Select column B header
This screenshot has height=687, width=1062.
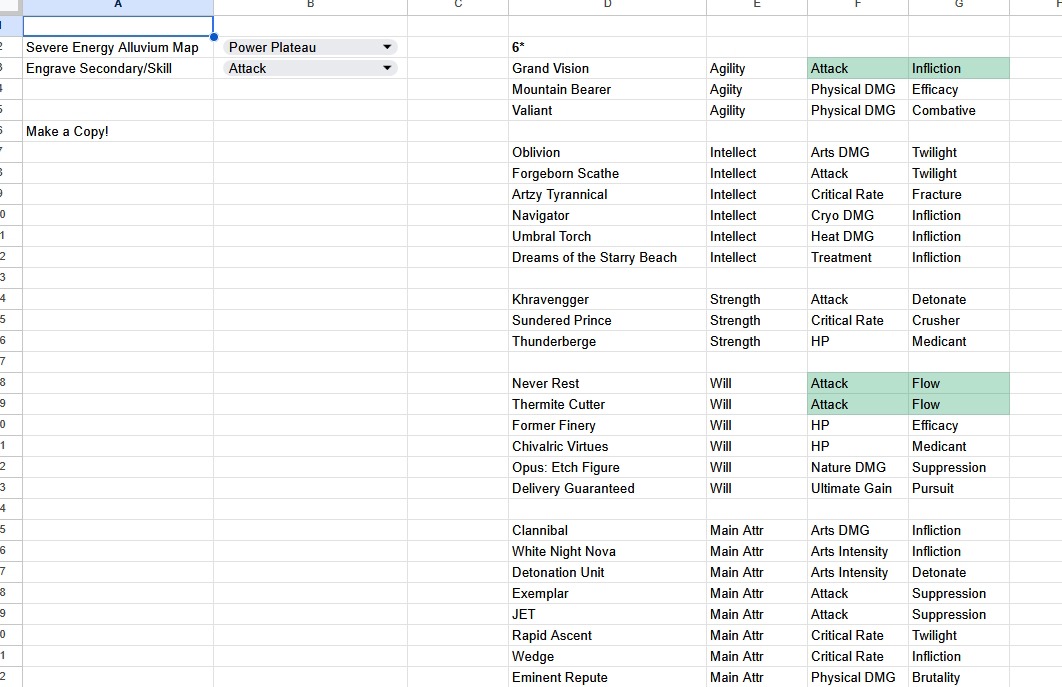tap(310, 5)
